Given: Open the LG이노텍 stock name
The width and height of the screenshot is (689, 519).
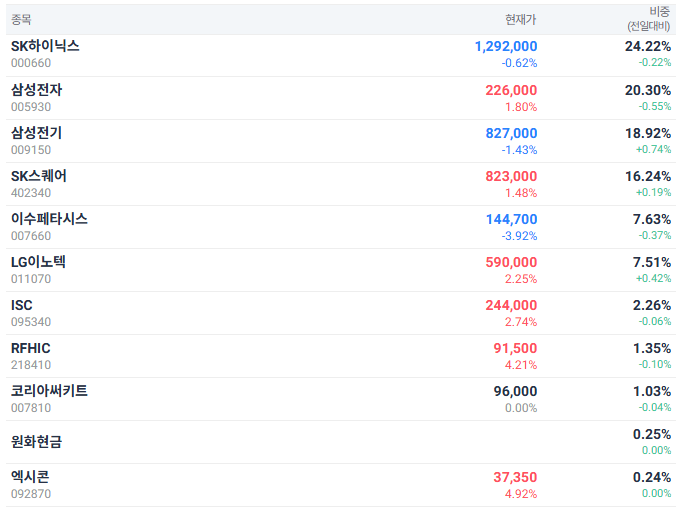Looking at the screenshot, I should [x=38, y=262].
